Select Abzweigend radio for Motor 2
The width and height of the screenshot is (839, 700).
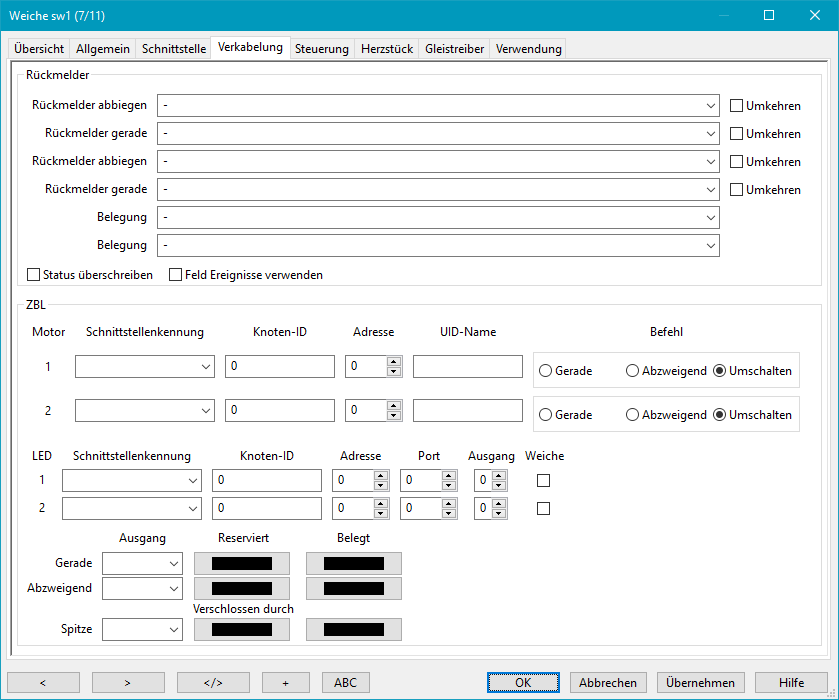click(x=633, y=415)
